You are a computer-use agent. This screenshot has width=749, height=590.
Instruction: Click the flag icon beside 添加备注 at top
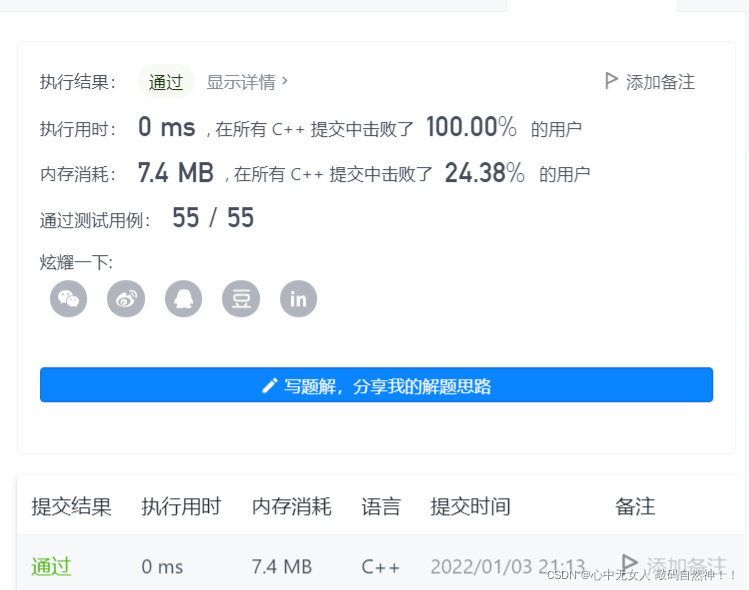tap(611, 81)
